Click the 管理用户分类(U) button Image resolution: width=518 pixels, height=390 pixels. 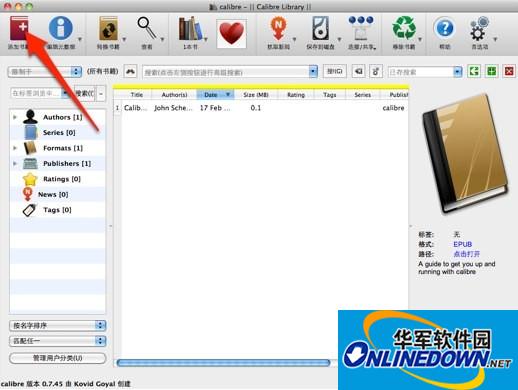tap(58, 358)
